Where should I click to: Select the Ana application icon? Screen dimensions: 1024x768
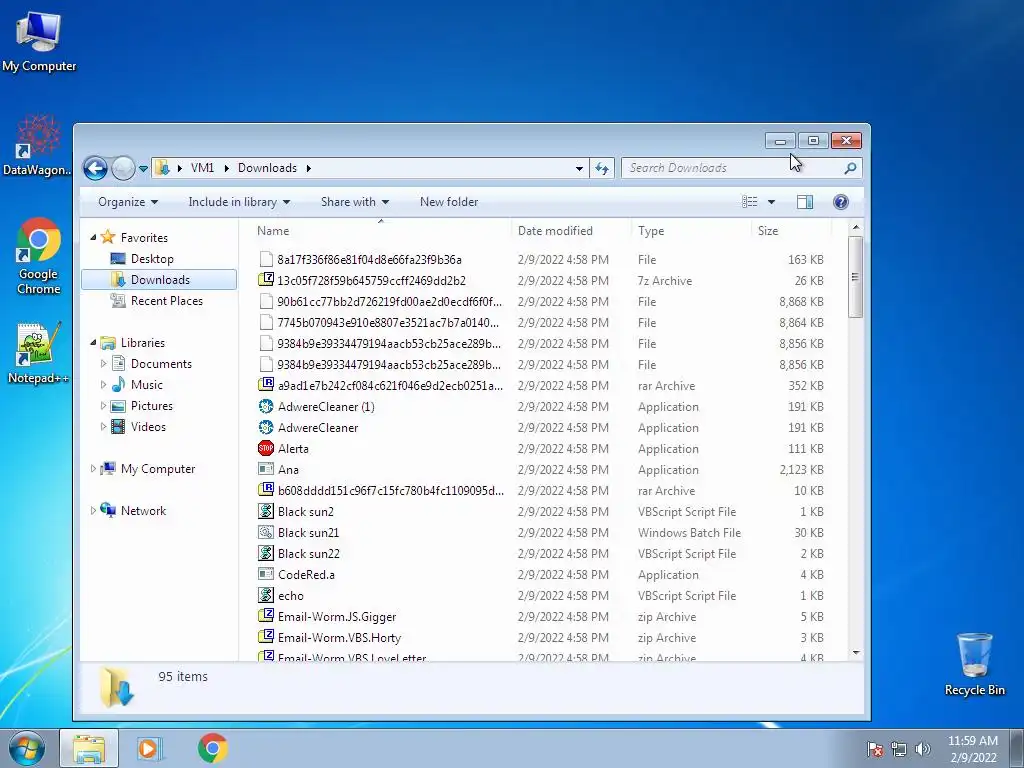click(266, 470)
